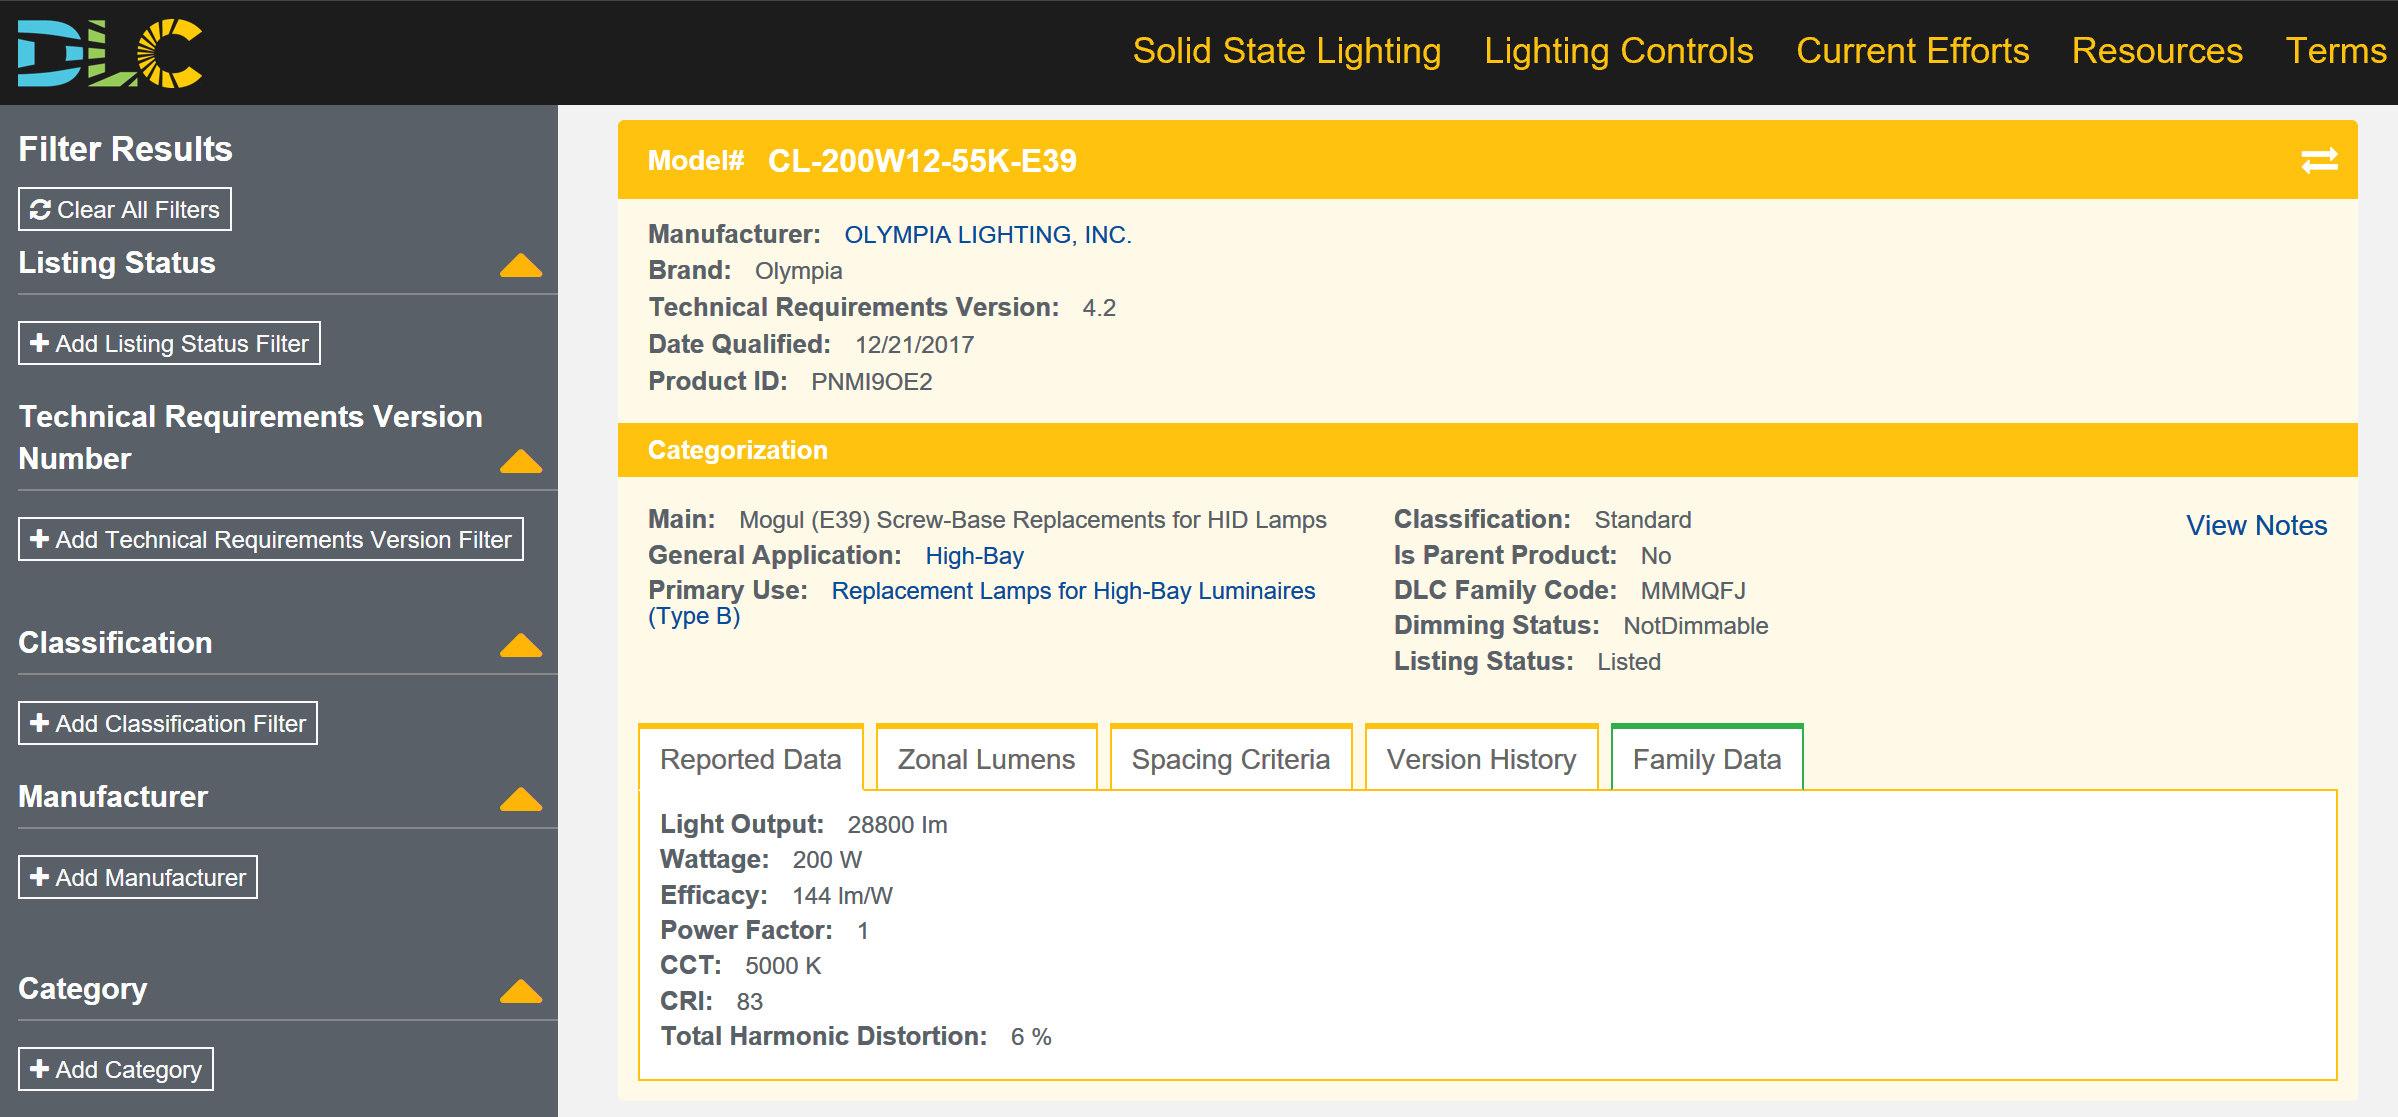Click Add Category button
The width and height of the screenshot is (2398, 1117).
[x=116, y=1069]
